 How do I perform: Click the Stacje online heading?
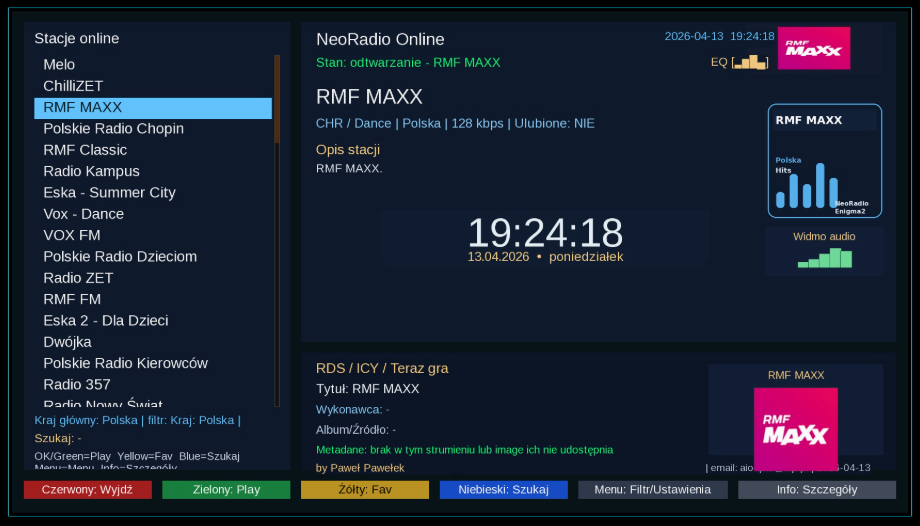(x=77, y=39)
